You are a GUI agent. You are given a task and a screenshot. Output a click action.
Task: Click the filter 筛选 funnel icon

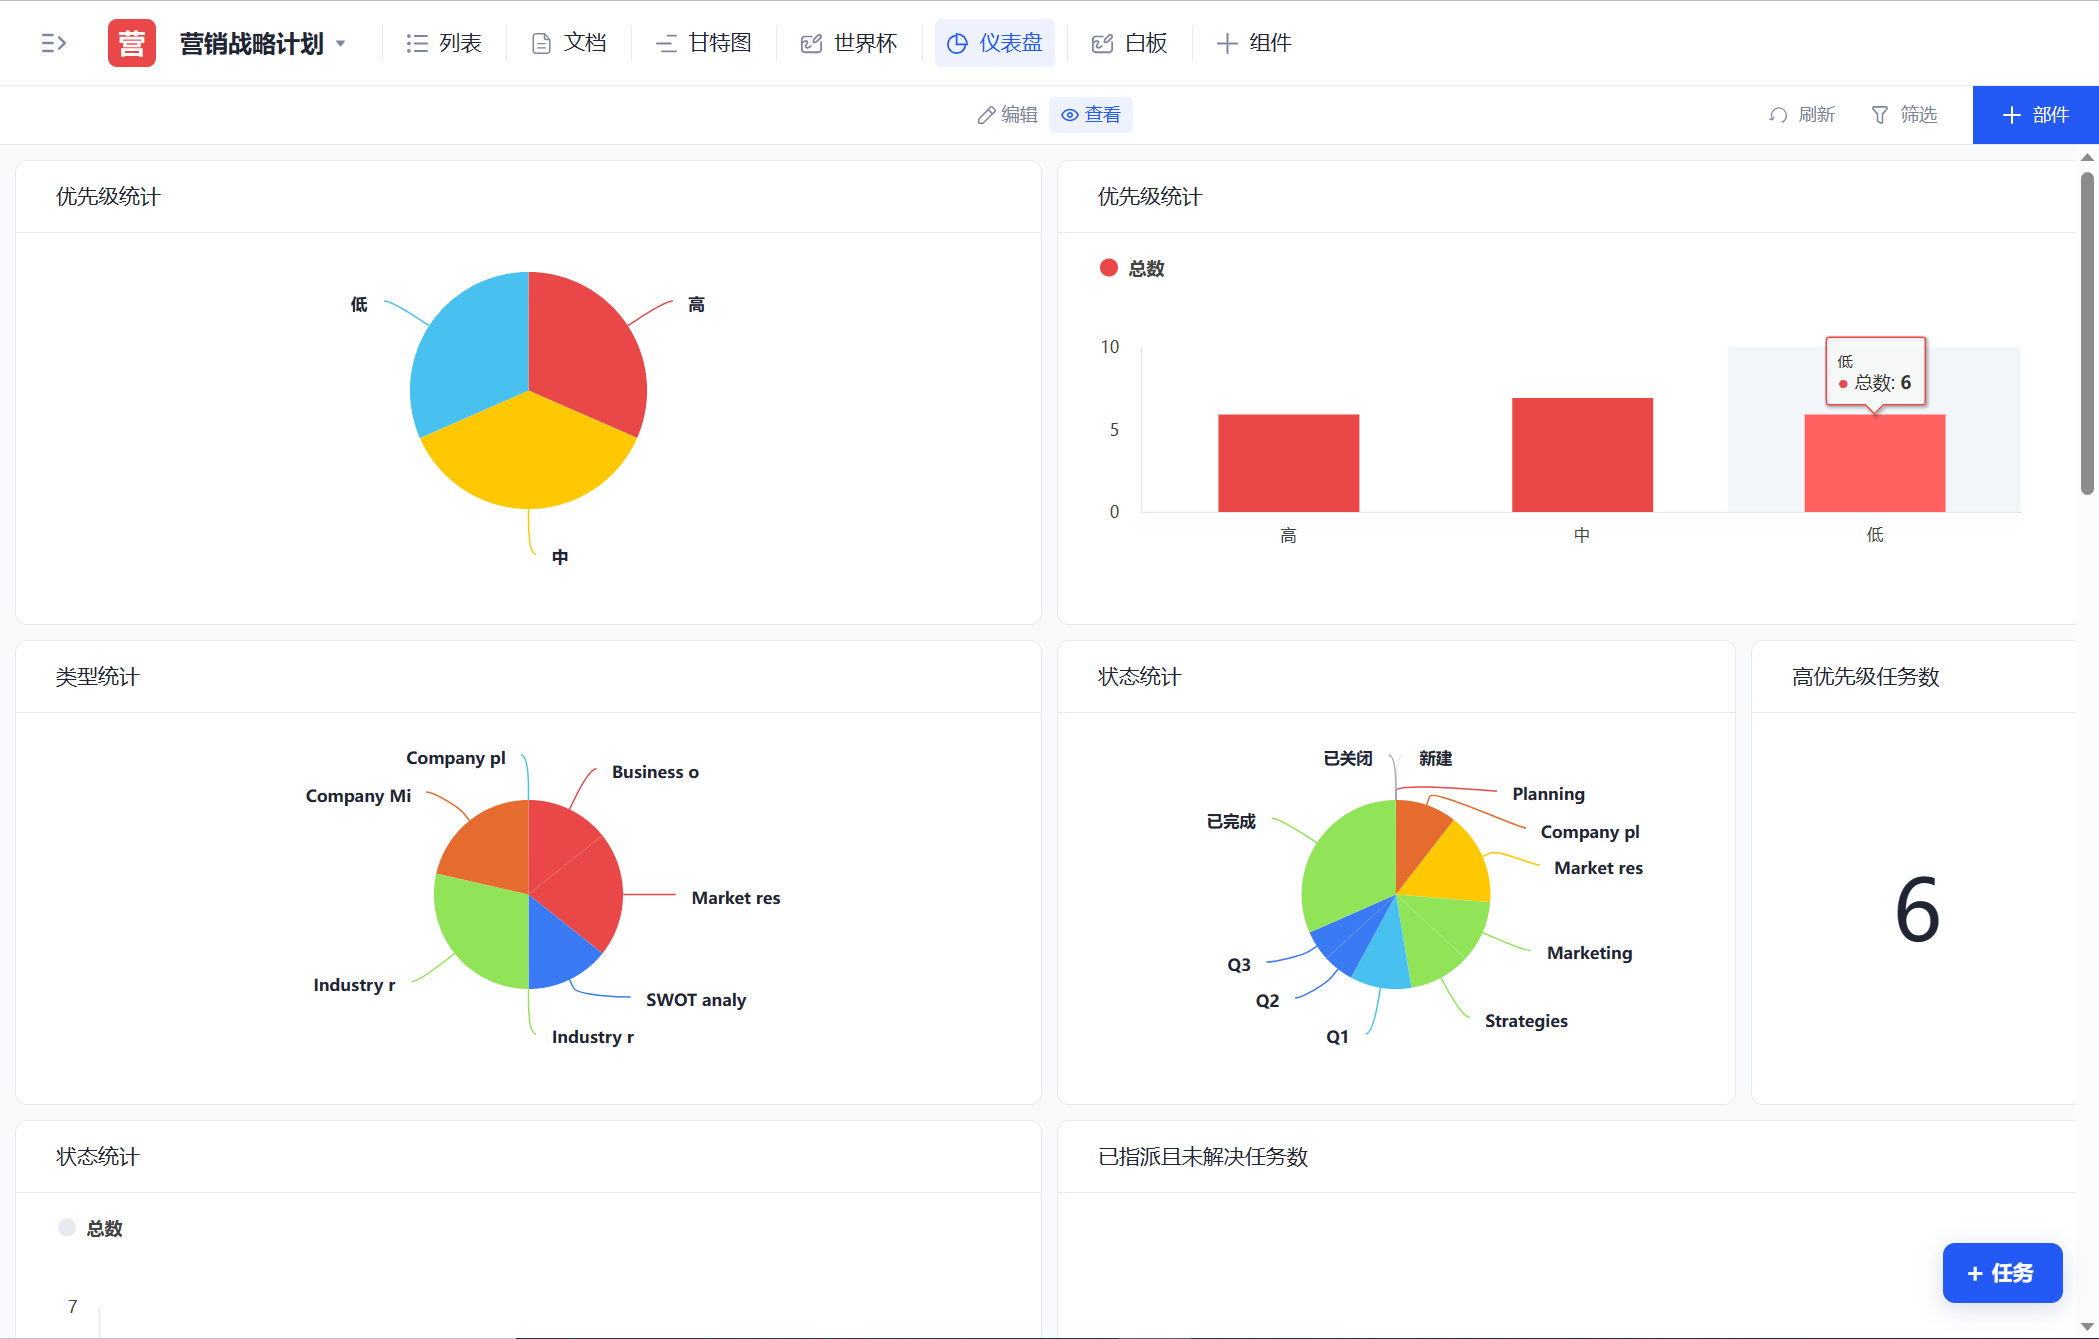[x=1880, y=115]
